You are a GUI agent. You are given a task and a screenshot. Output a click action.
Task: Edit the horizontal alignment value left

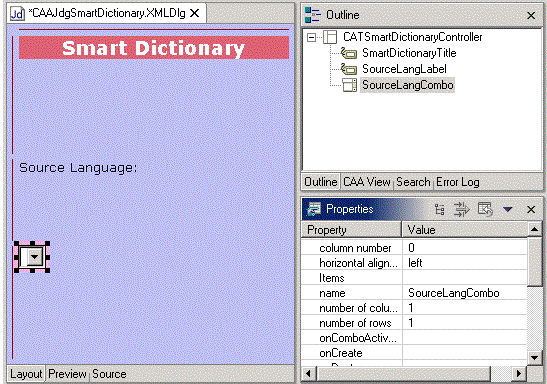click(465, 263)
